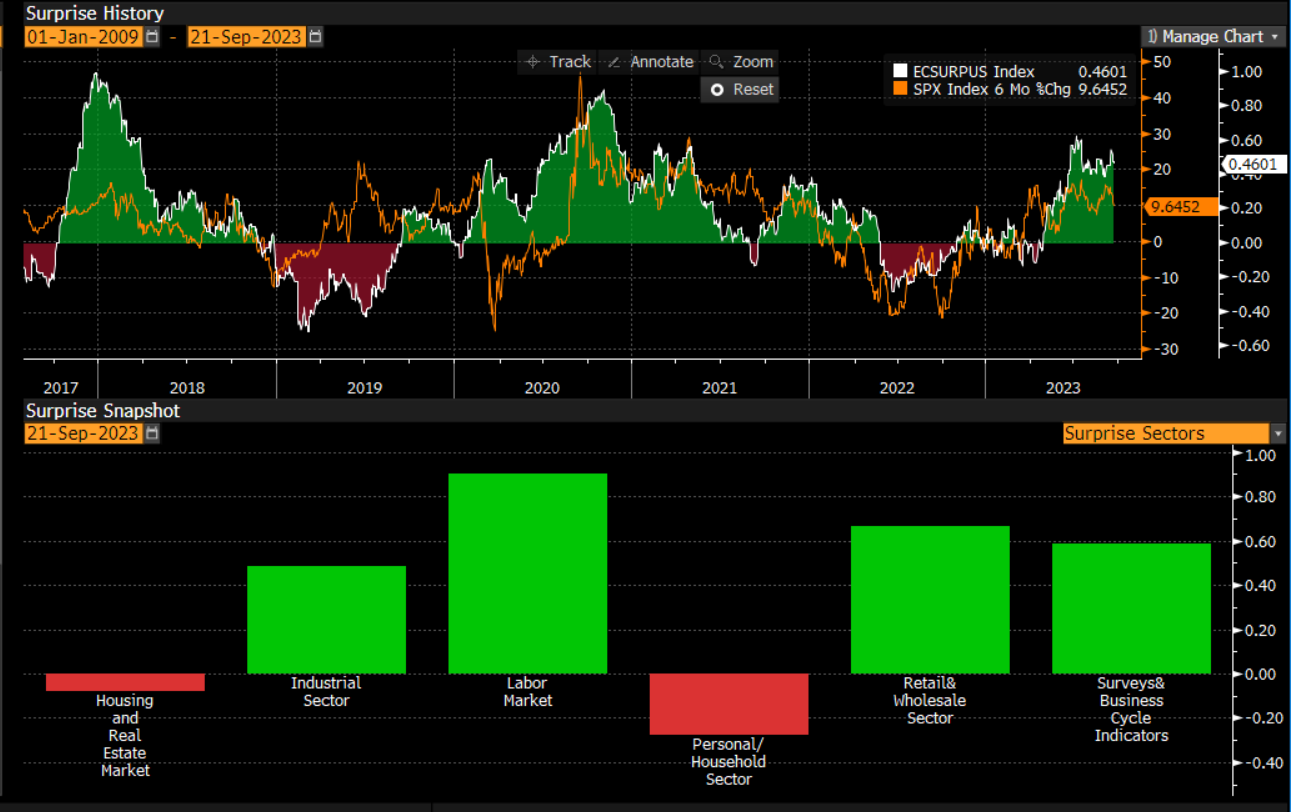The height and width of the screenshot is (812, 1291).
Task: Click the Surprise History title bar
Action: (x=95, y=13)
